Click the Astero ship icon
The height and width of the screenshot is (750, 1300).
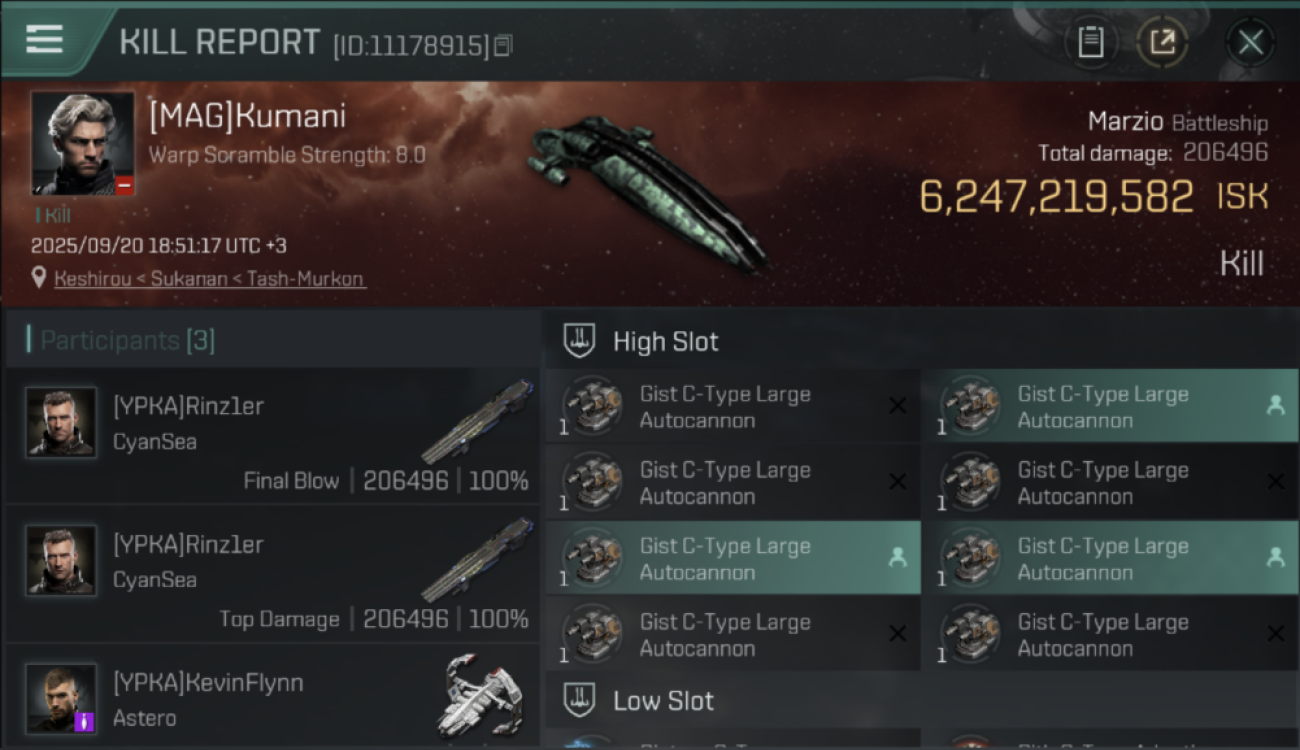[x=480, y=695]
